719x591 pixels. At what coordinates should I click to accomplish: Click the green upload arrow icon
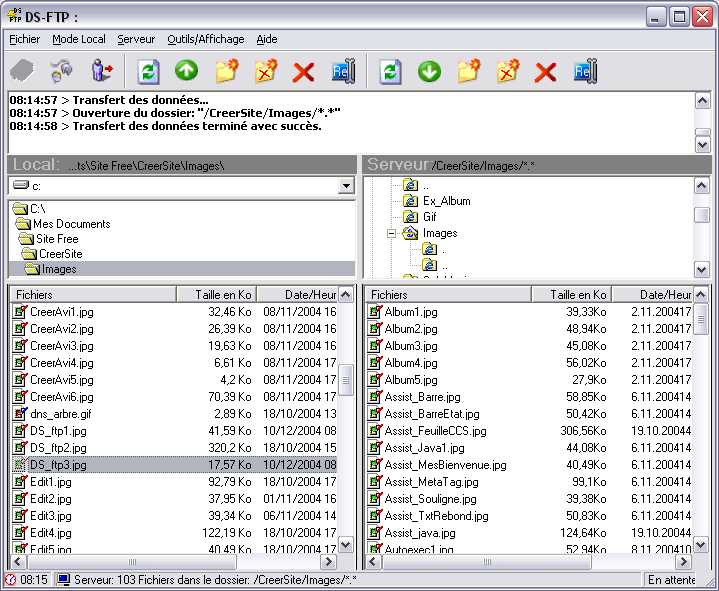(187, 71)
